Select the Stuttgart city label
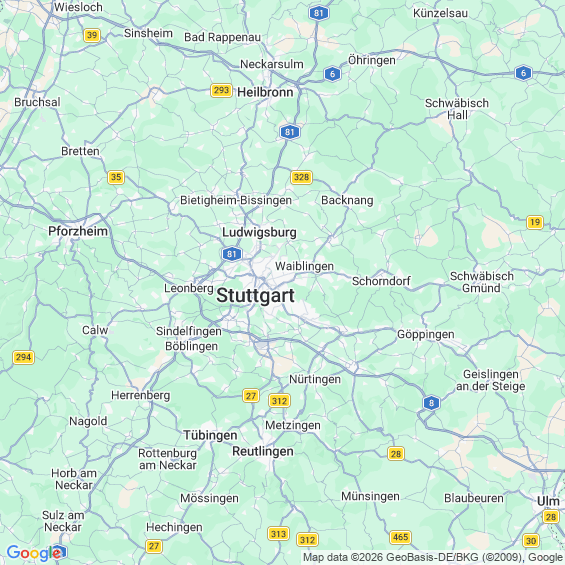The height and width of the screenshot is (565, 565). 255,296
